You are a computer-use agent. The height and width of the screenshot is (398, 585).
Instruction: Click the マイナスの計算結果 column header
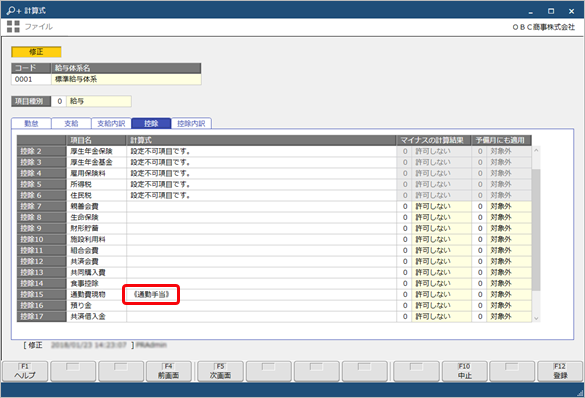tap(434, 140)
